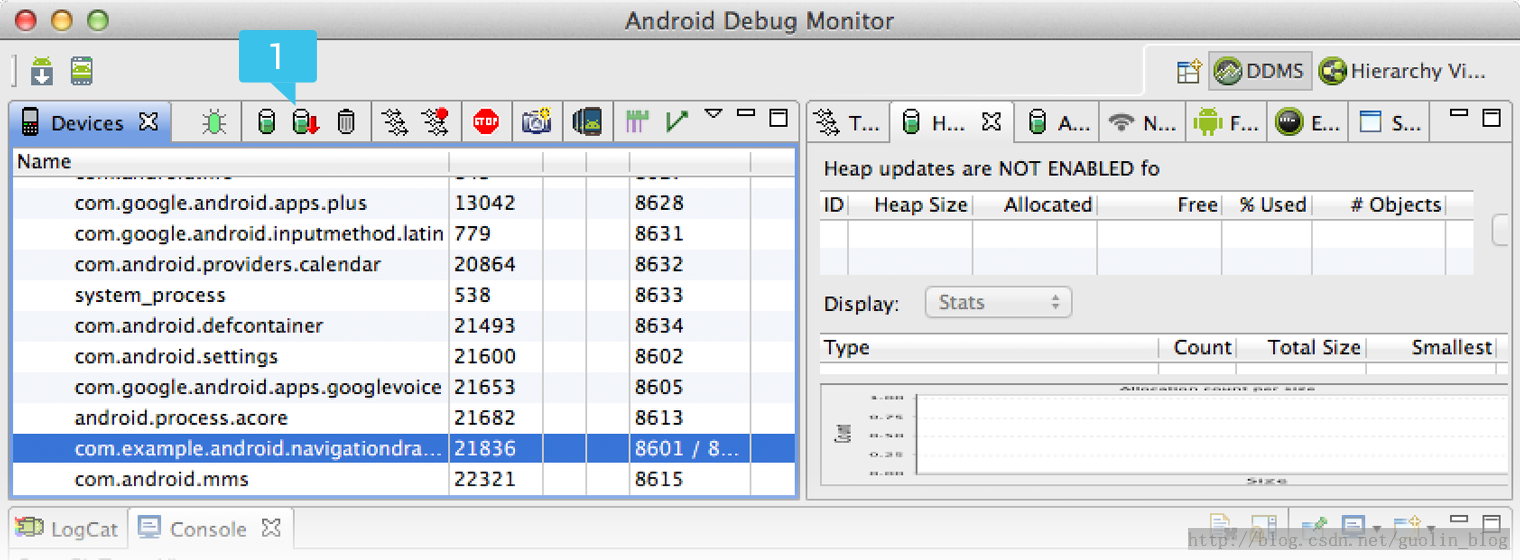Select com.android.defcontainer process
This screenshot has width=1520, height=560.
click(404, 326)
